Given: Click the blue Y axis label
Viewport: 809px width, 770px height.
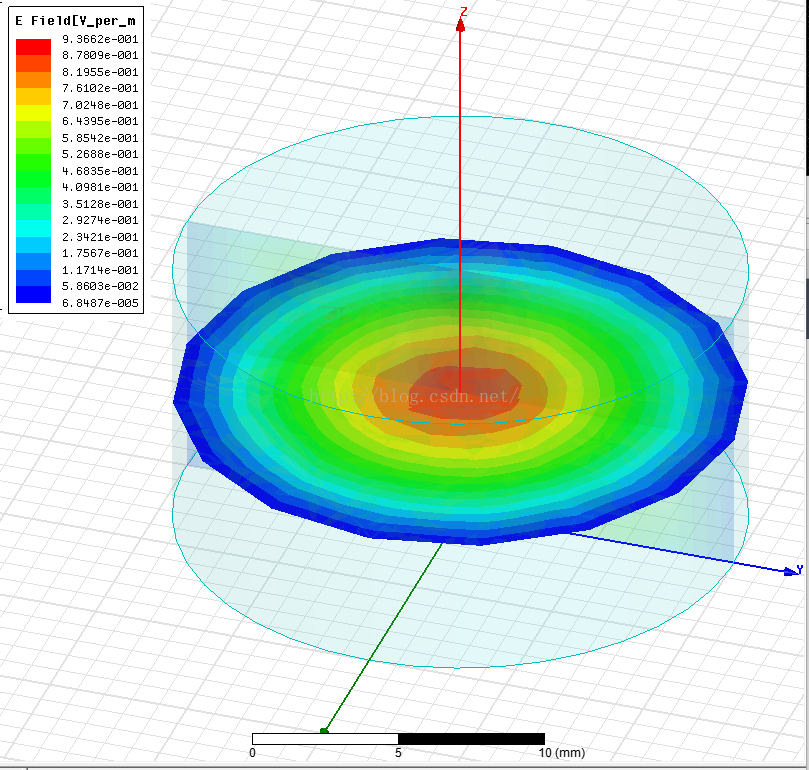Looking at the screenshot, I should pos(800,569).
